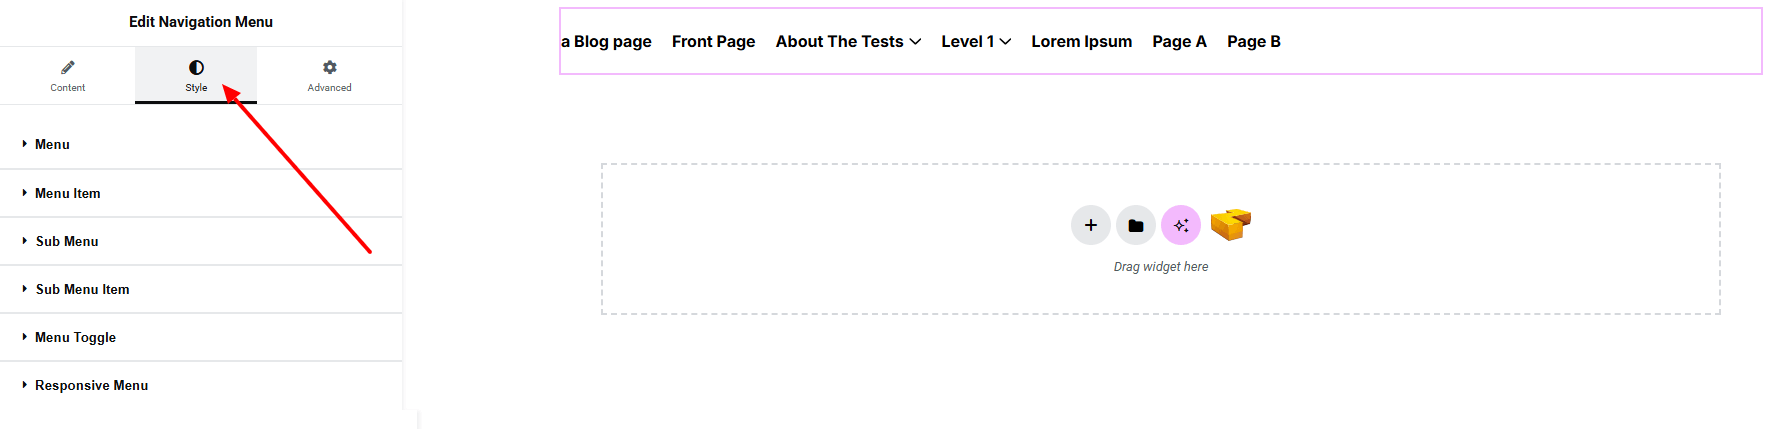
Task: Expand the Responsive Menu section
Action: pos(91,385)
